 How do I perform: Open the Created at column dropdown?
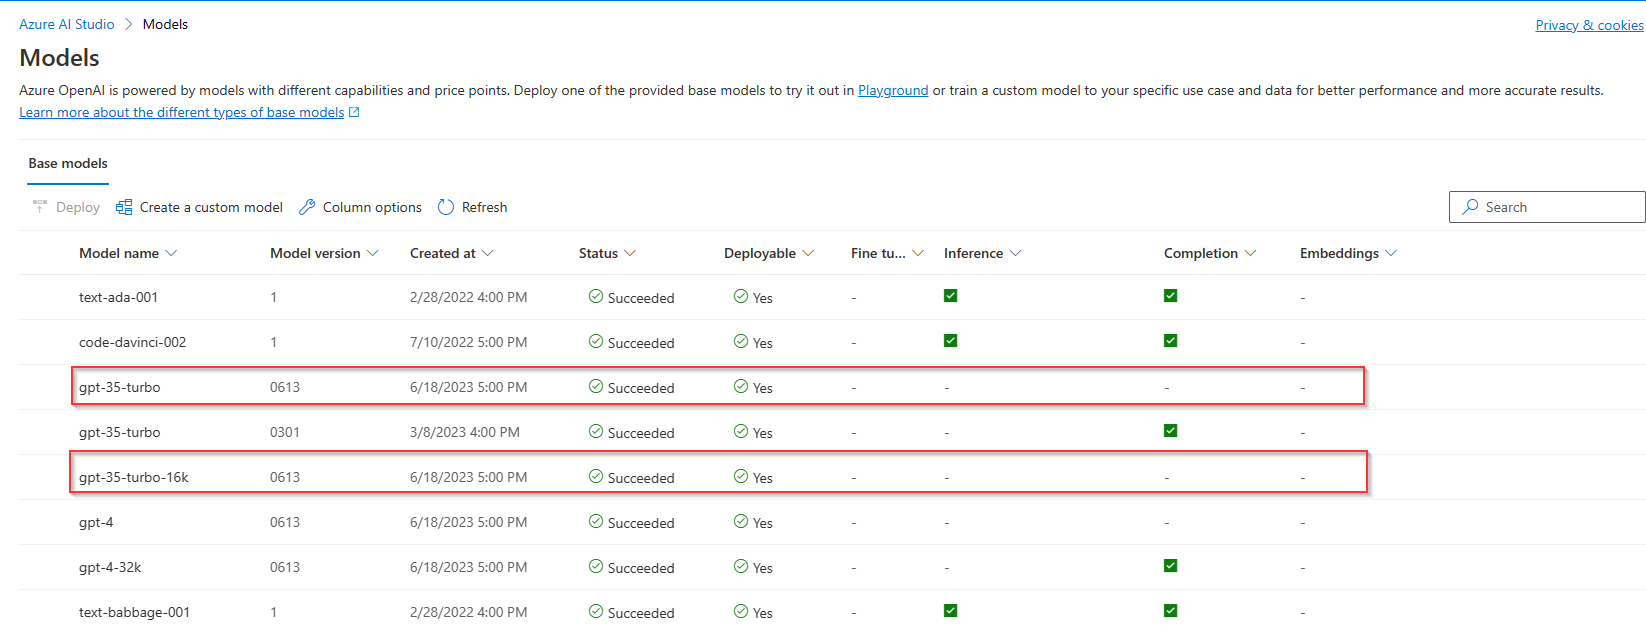pos(488,253)
